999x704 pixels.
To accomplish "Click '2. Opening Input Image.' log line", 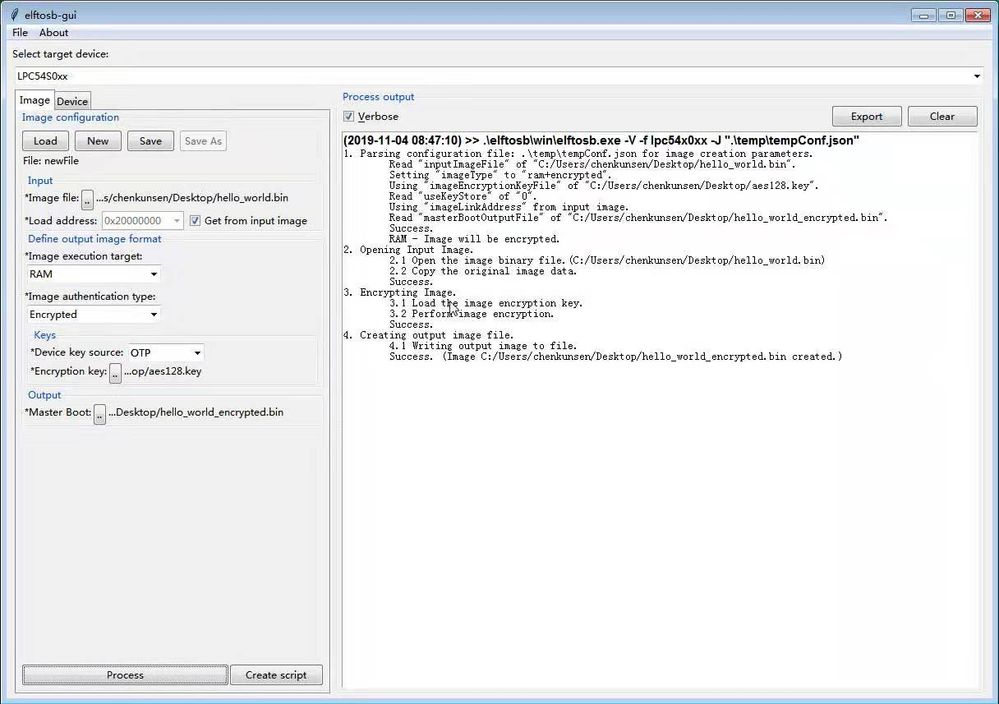I will [408, 250].
